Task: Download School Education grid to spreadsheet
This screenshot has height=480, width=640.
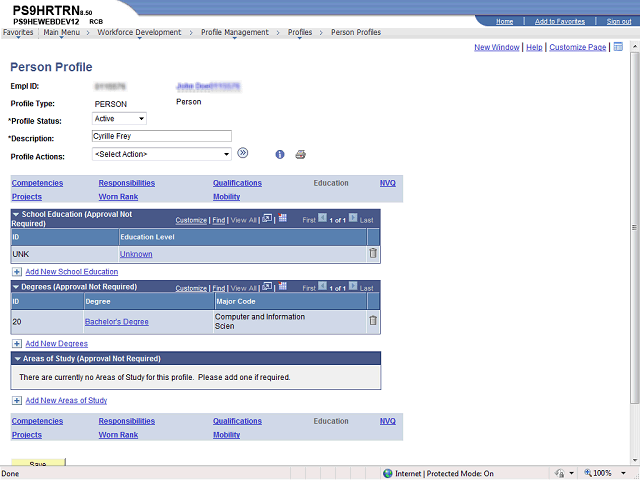Action: point(282,218)
